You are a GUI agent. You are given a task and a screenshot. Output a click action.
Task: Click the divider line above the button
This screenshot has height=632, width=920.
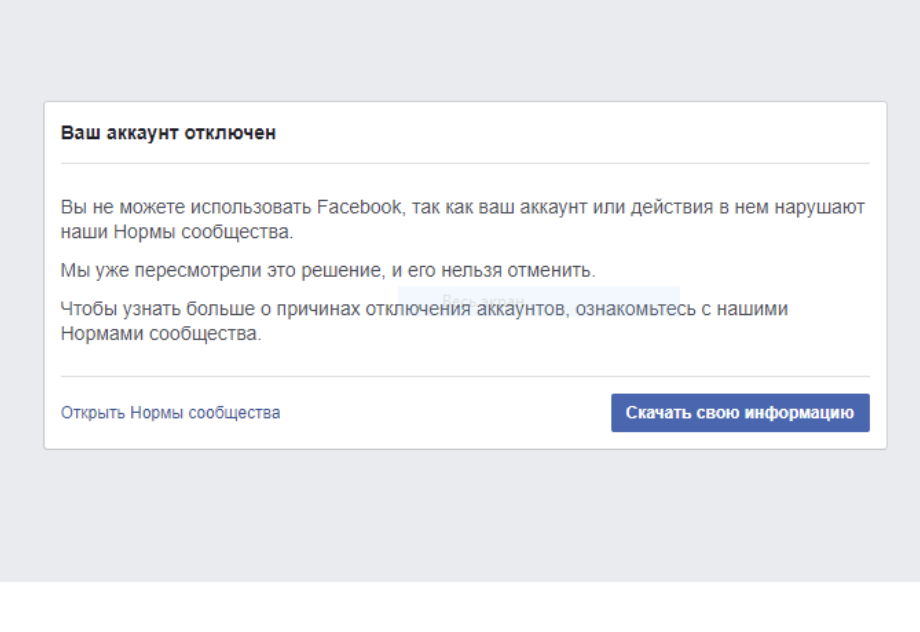(x=465, y=377)
